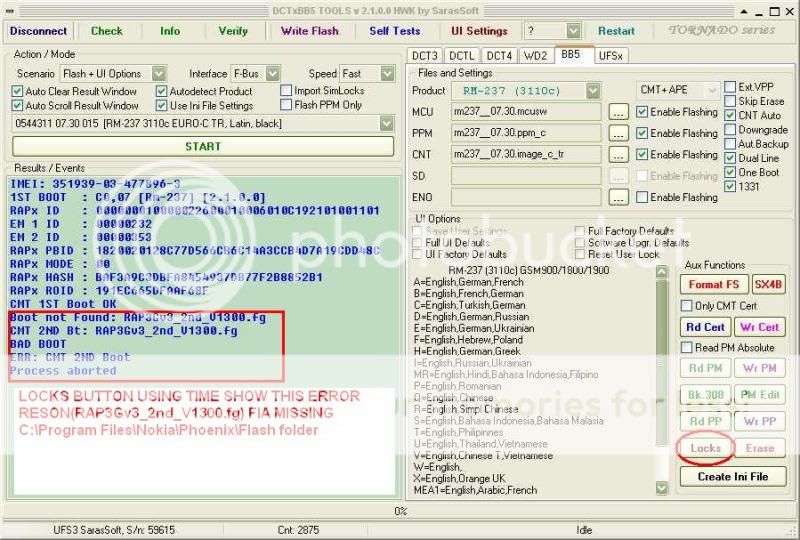Toggle Autodetect Product checkbox
800x540 pixels.
point(161,91)
